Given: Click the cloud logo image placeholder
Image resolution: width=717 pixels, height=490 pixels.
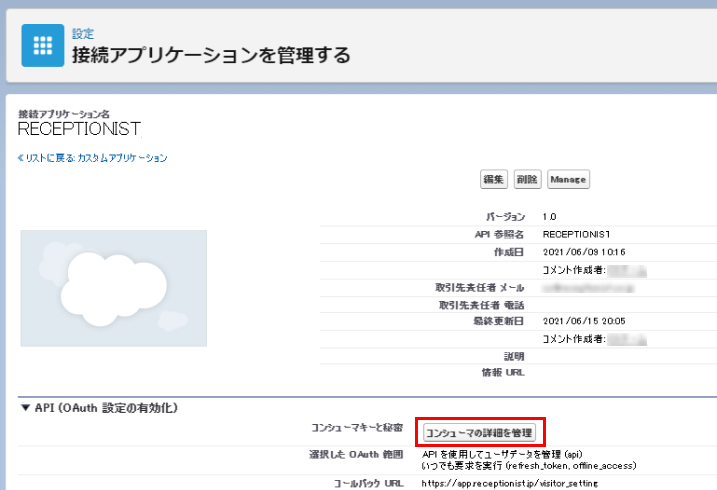Looking at the screenshot, I should (113, 288).
